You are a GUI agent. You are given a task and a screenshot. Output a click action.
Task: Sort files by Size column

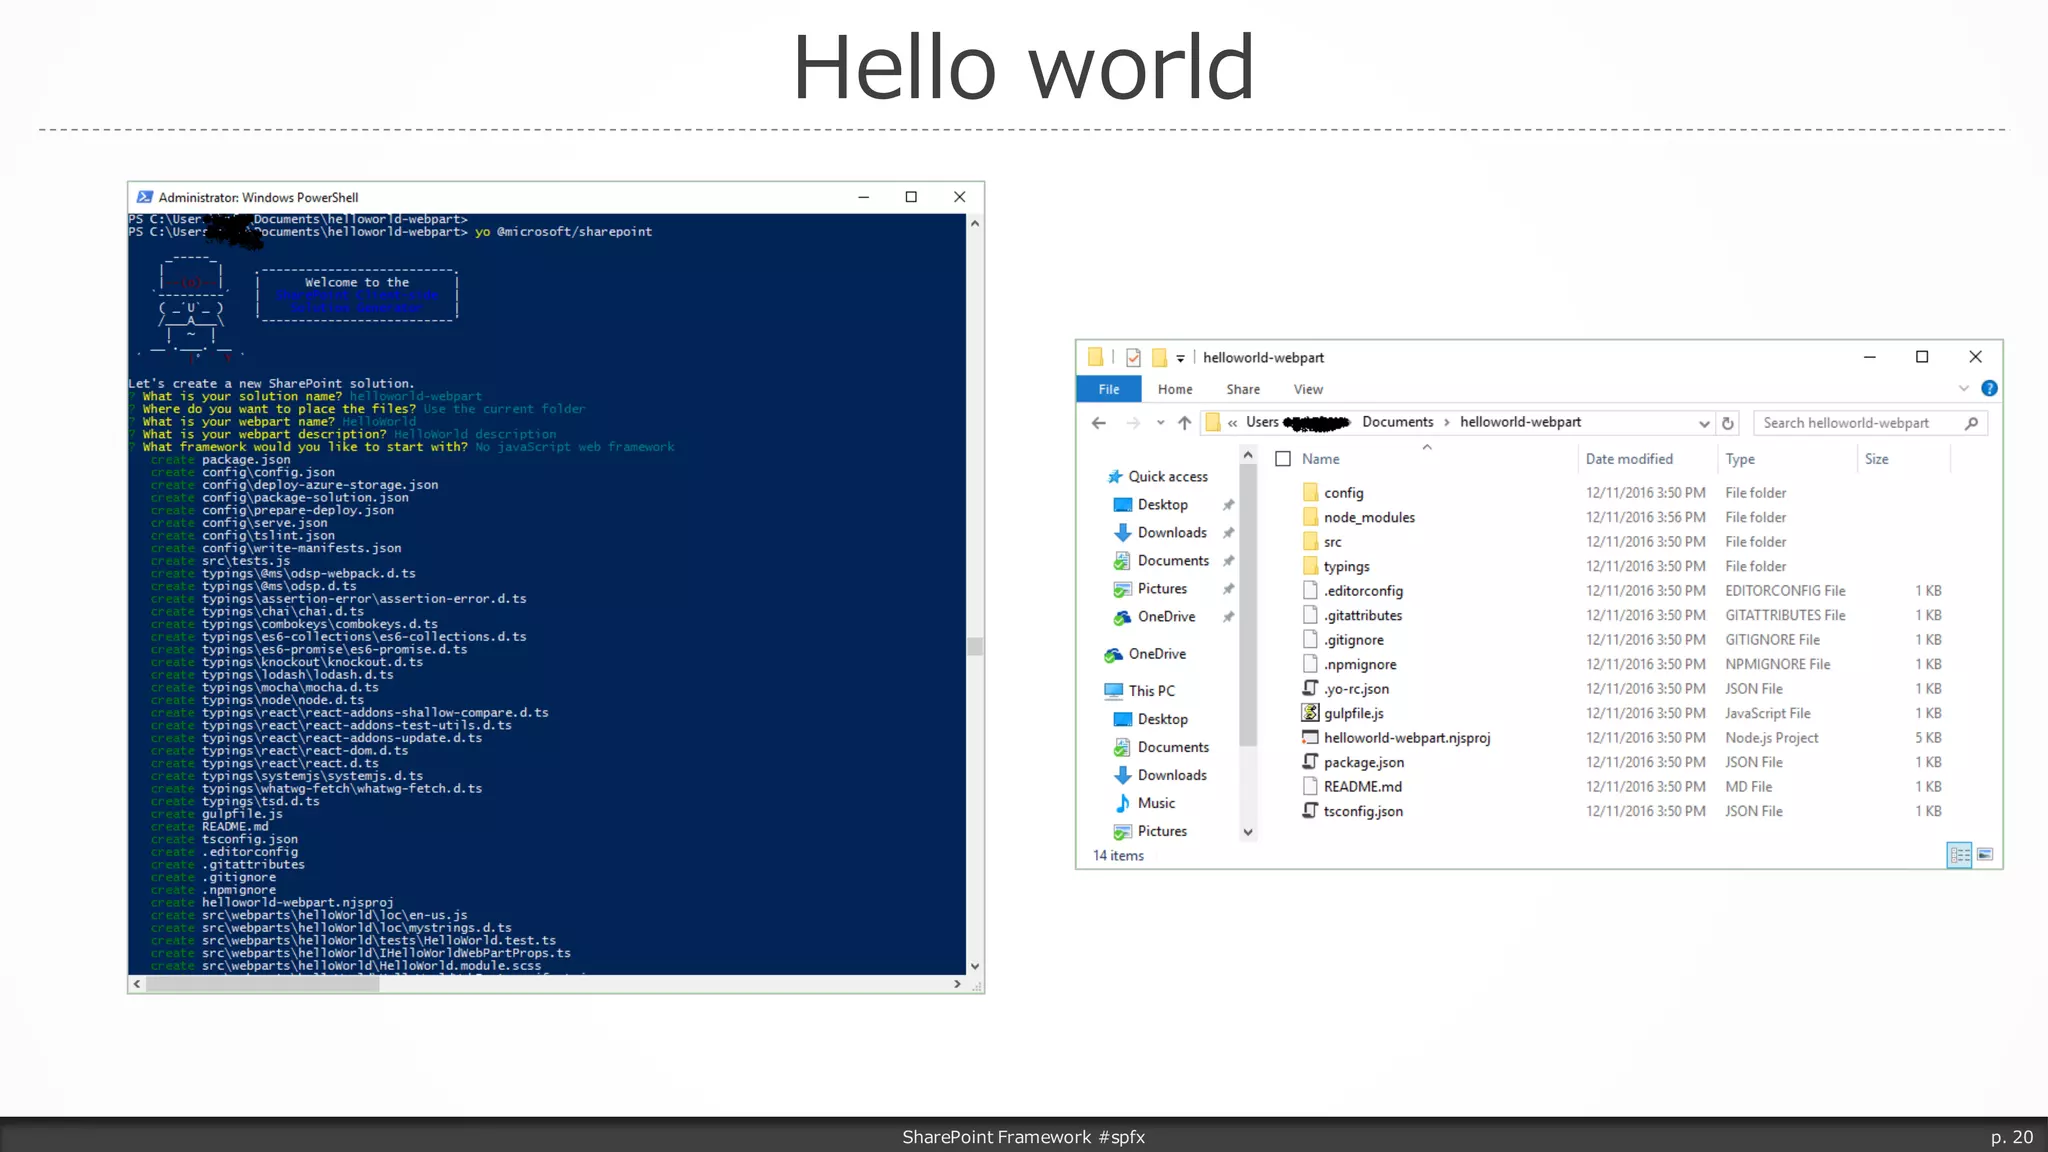tap(1876, 459)
